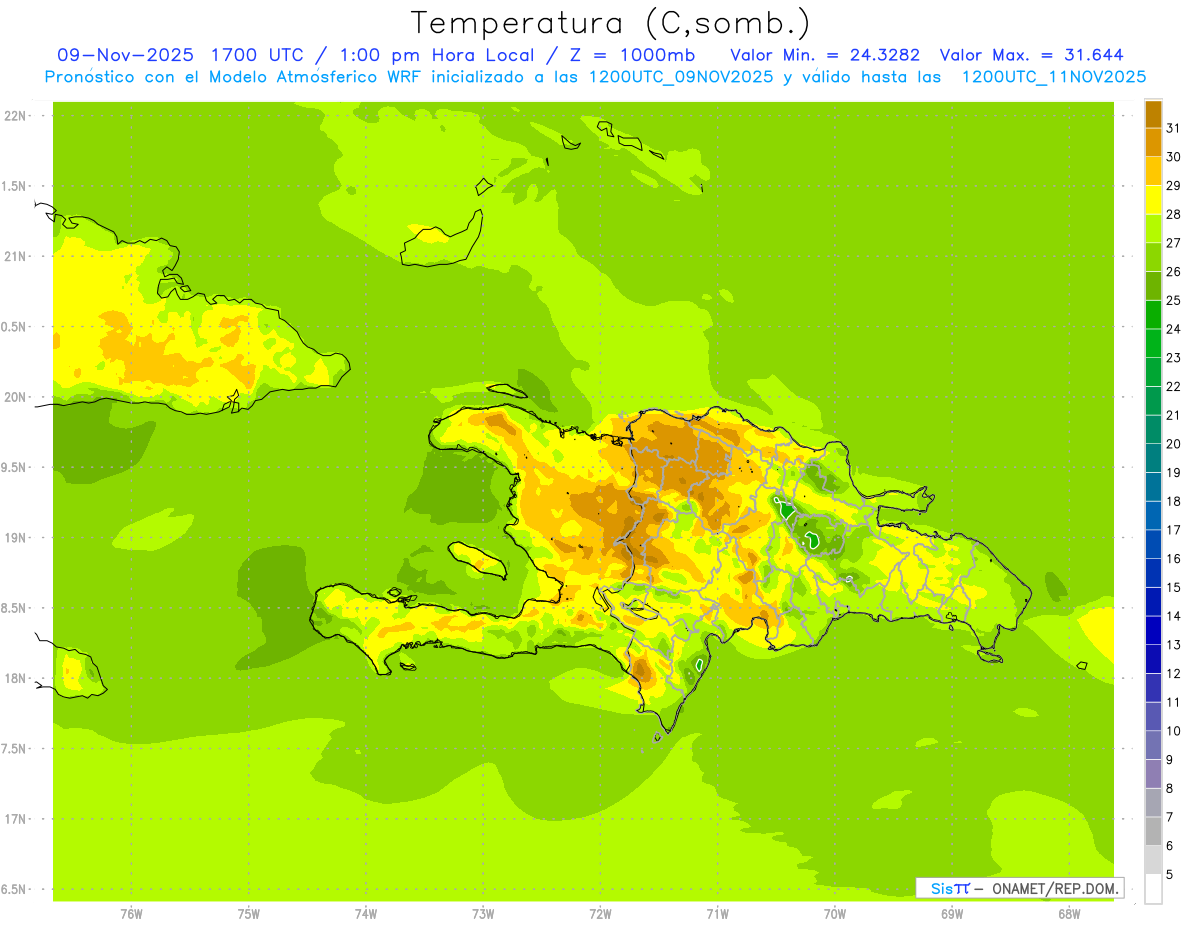
Task: Click the legend value "20"
Action: 1174,444
